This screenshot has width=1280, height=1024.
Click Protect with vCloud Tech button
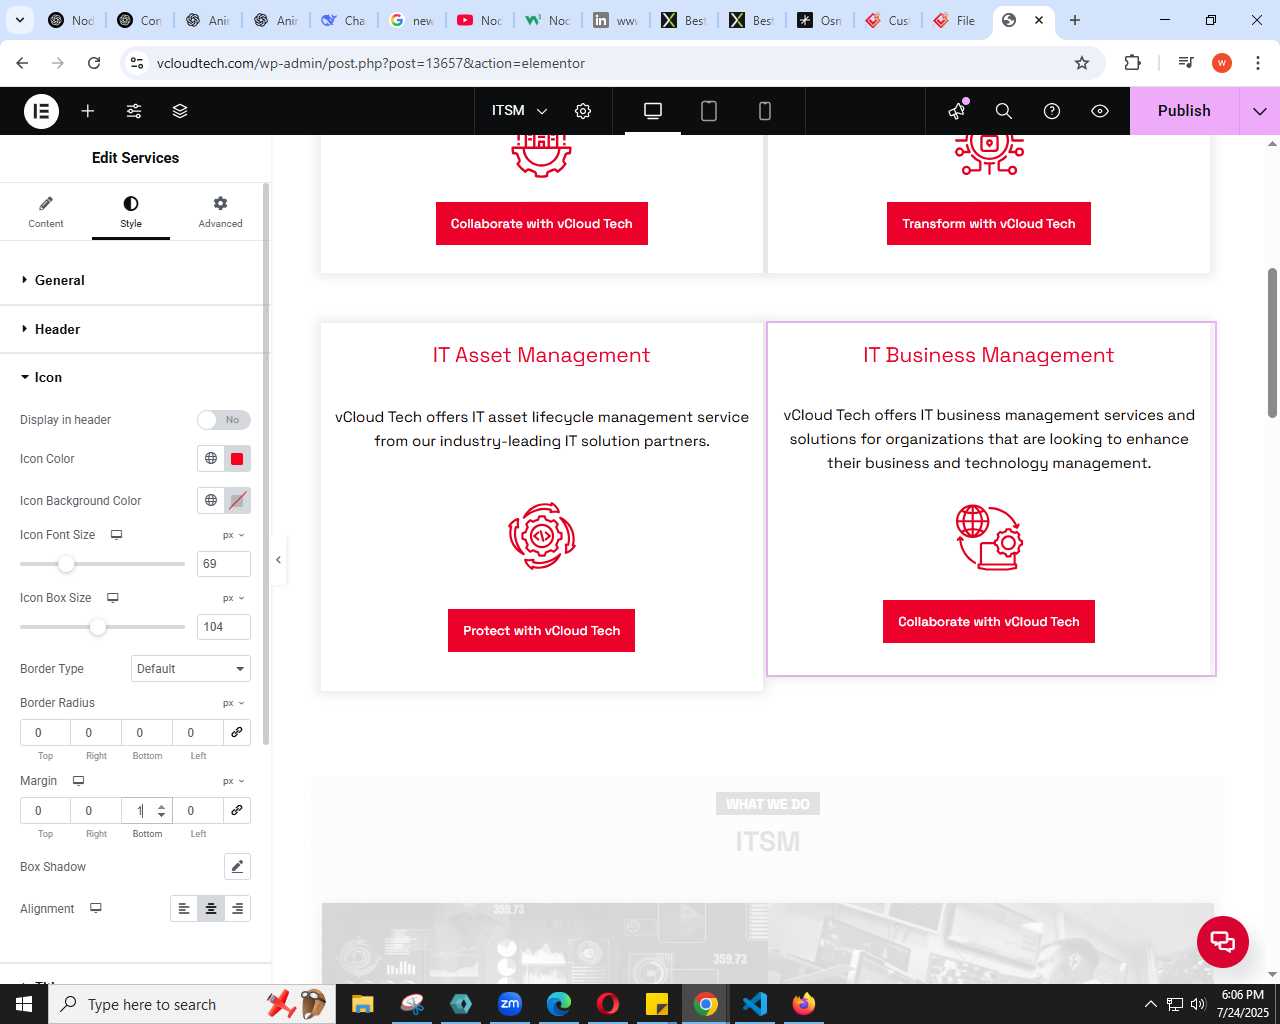click(541, 631)
